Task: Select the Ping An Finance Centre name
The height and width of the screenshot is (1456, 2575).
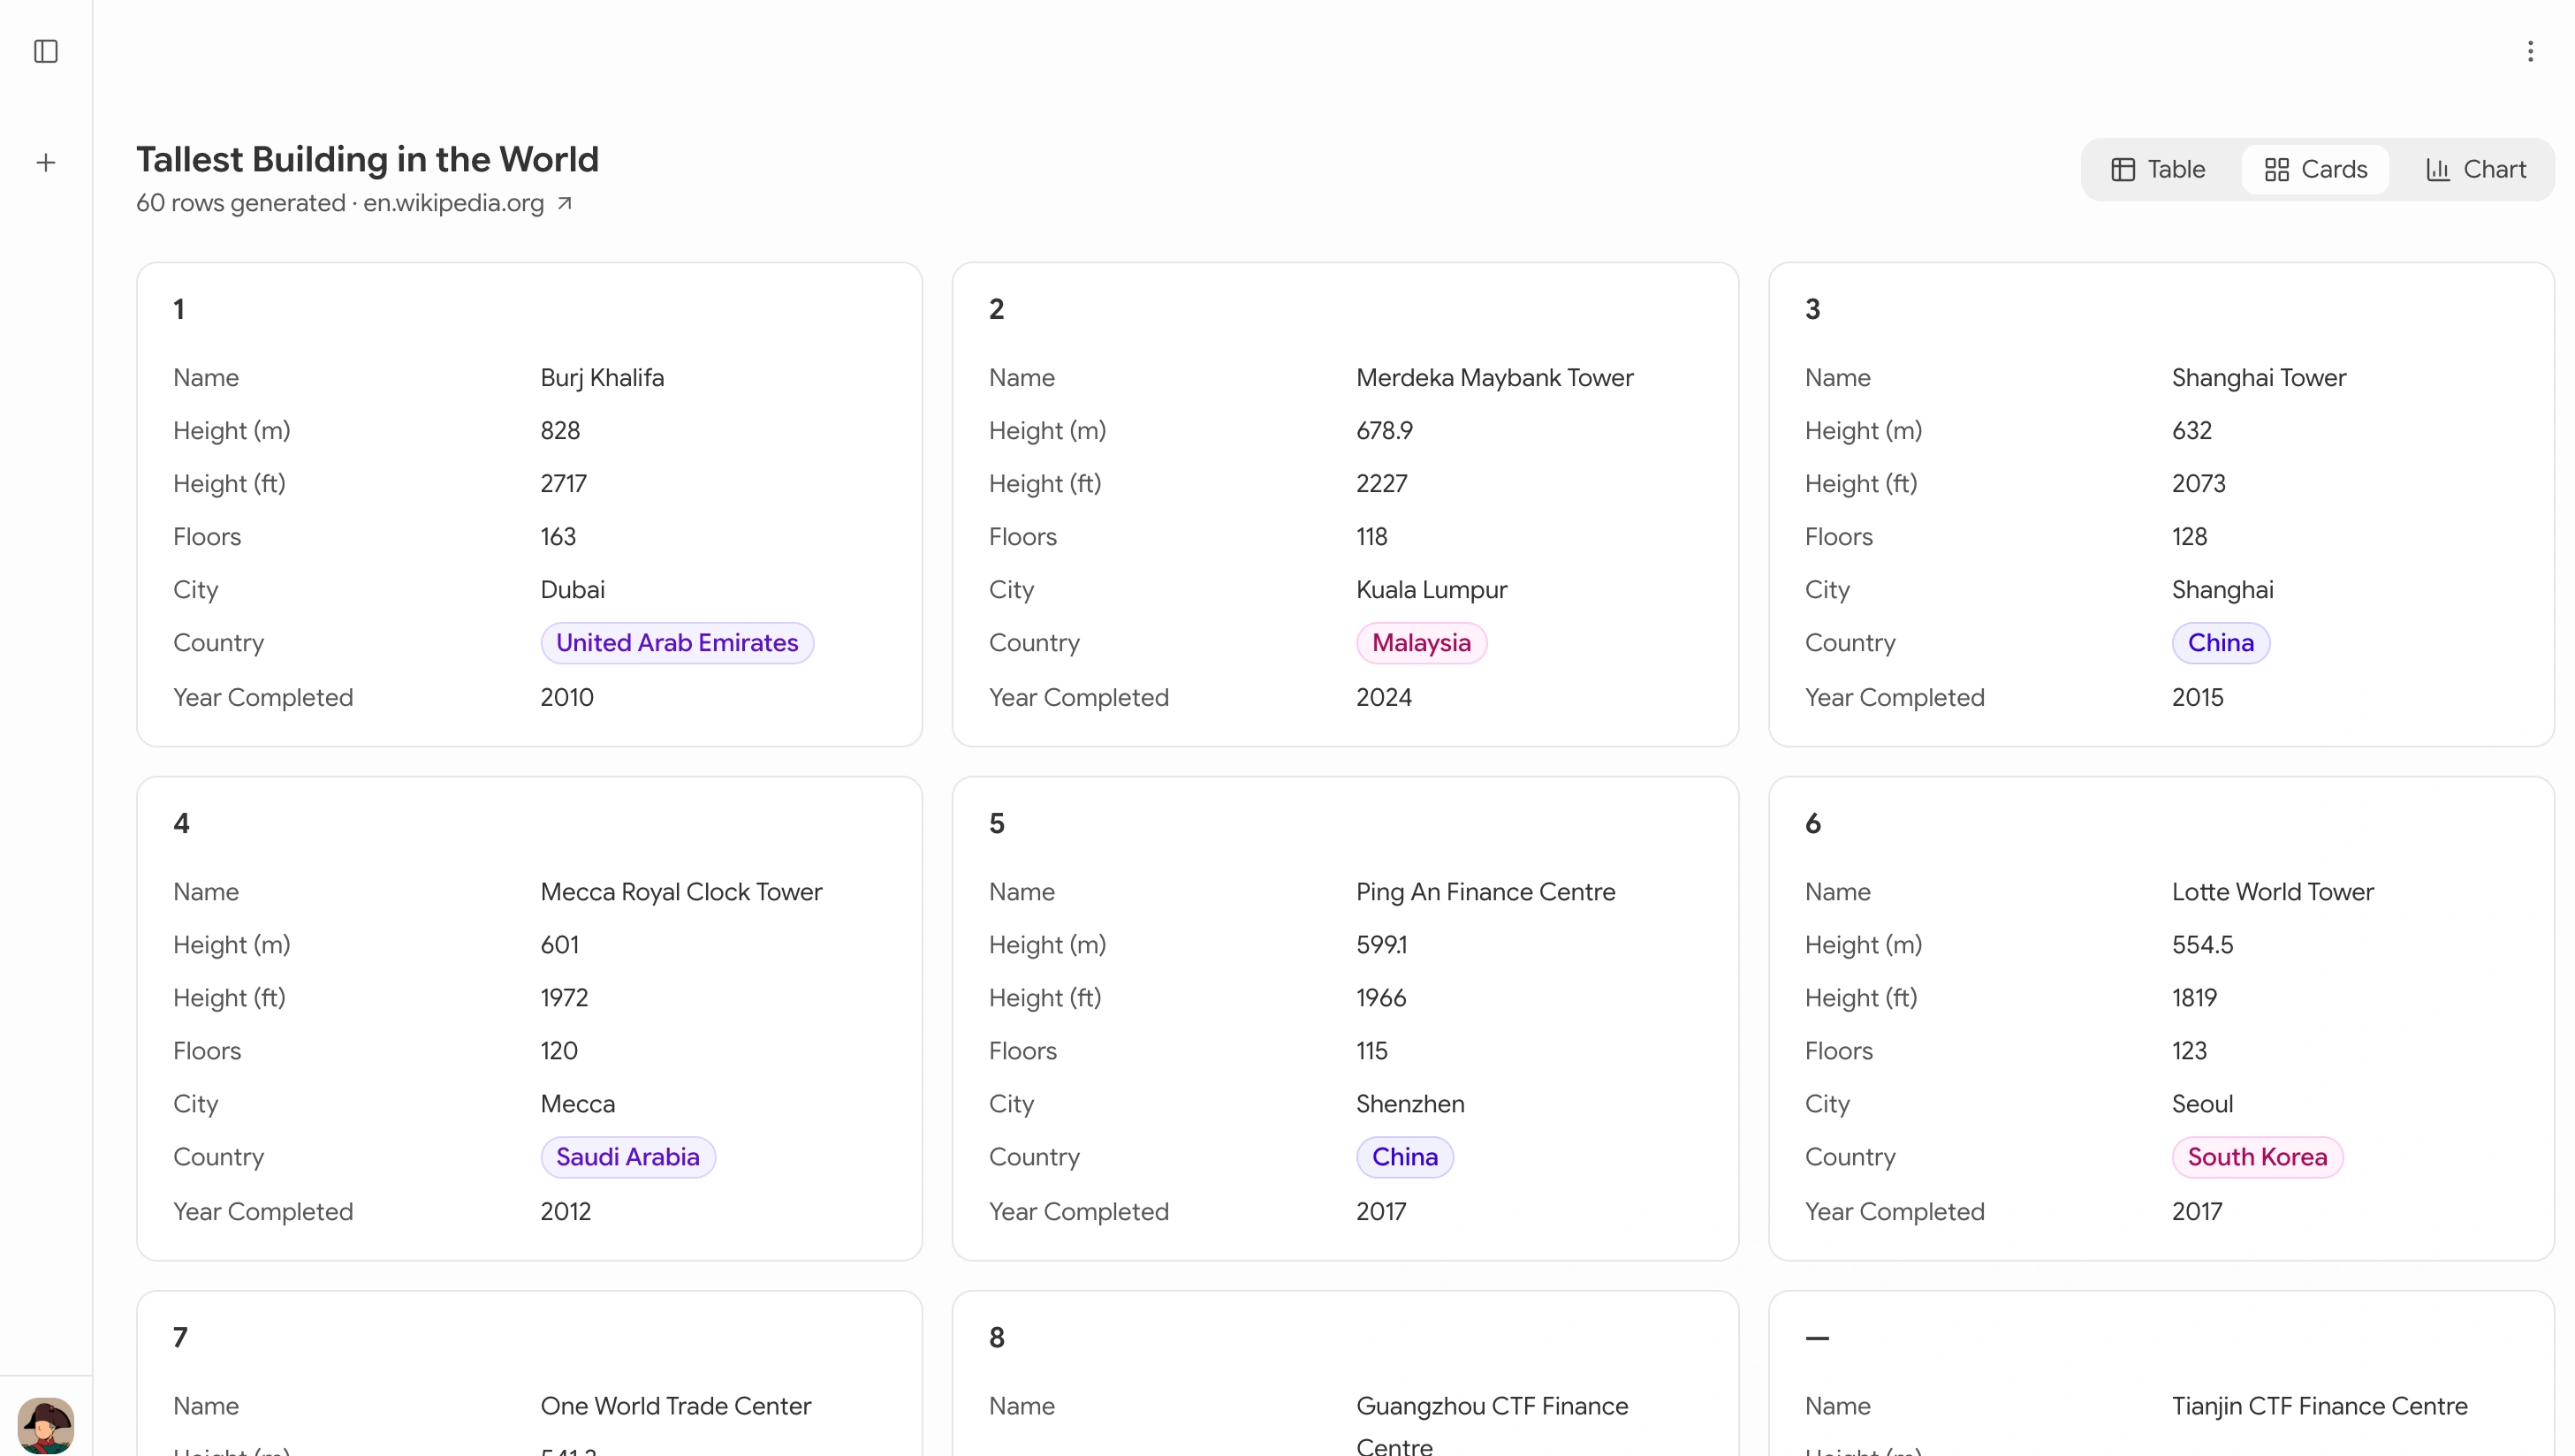Action: (1485, 892)
